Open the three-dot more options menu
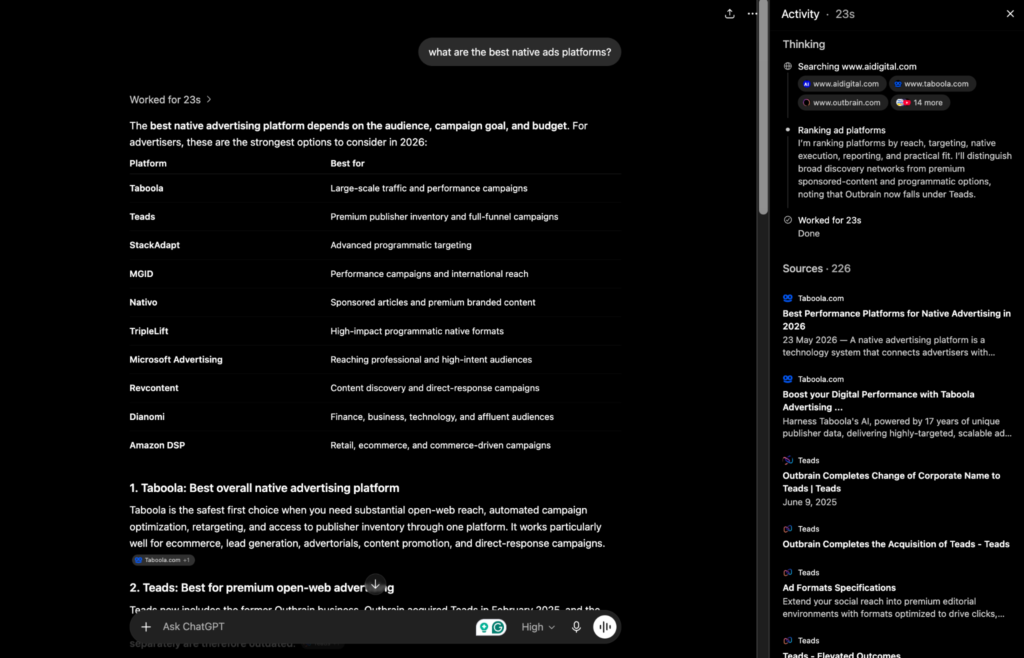This screenshot has height=658, width=1024. click(x=752, y=14)
